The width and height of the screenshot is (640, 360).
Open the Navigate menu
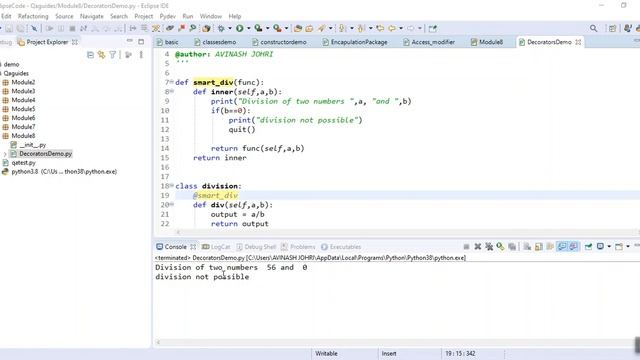(x=91, y=16)
